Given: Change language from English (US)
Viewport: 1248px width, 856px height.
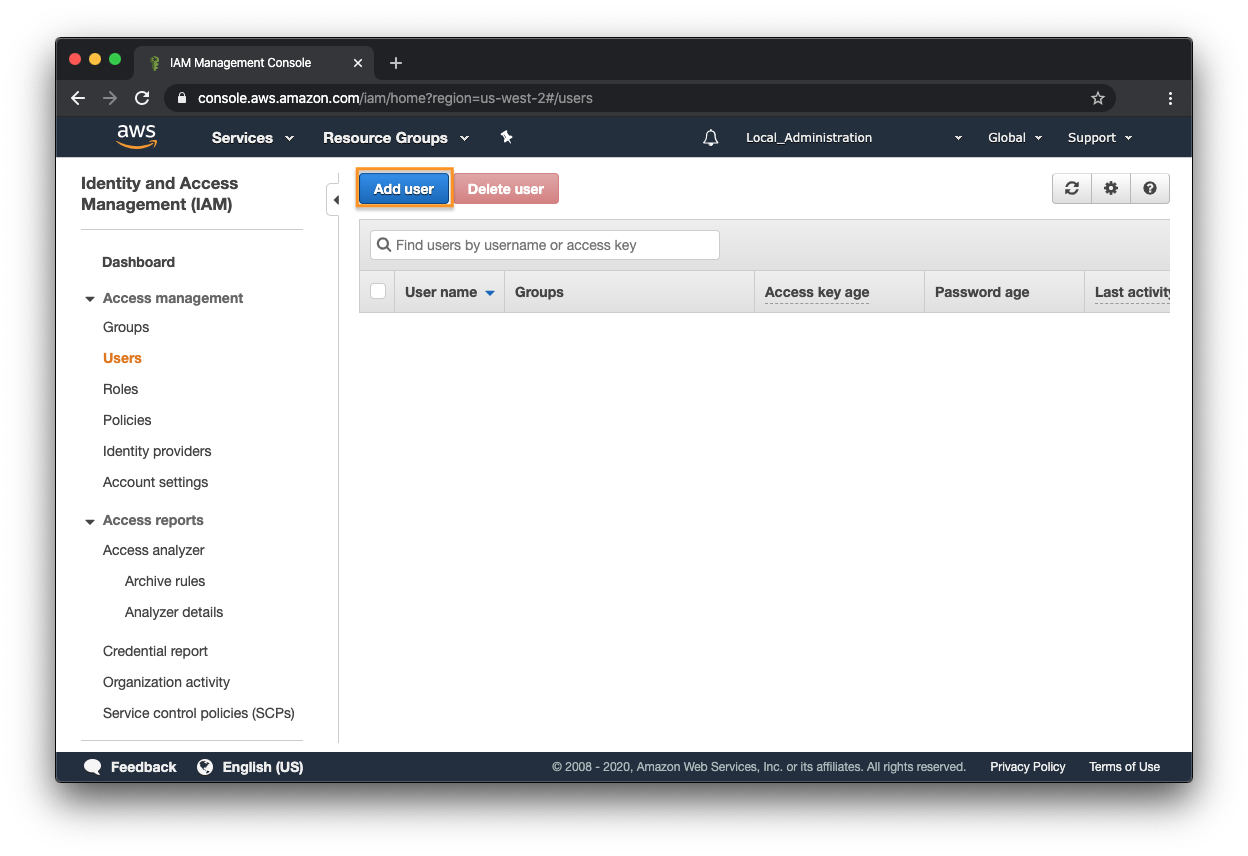Looking at the screenshot, I should 263,767.
